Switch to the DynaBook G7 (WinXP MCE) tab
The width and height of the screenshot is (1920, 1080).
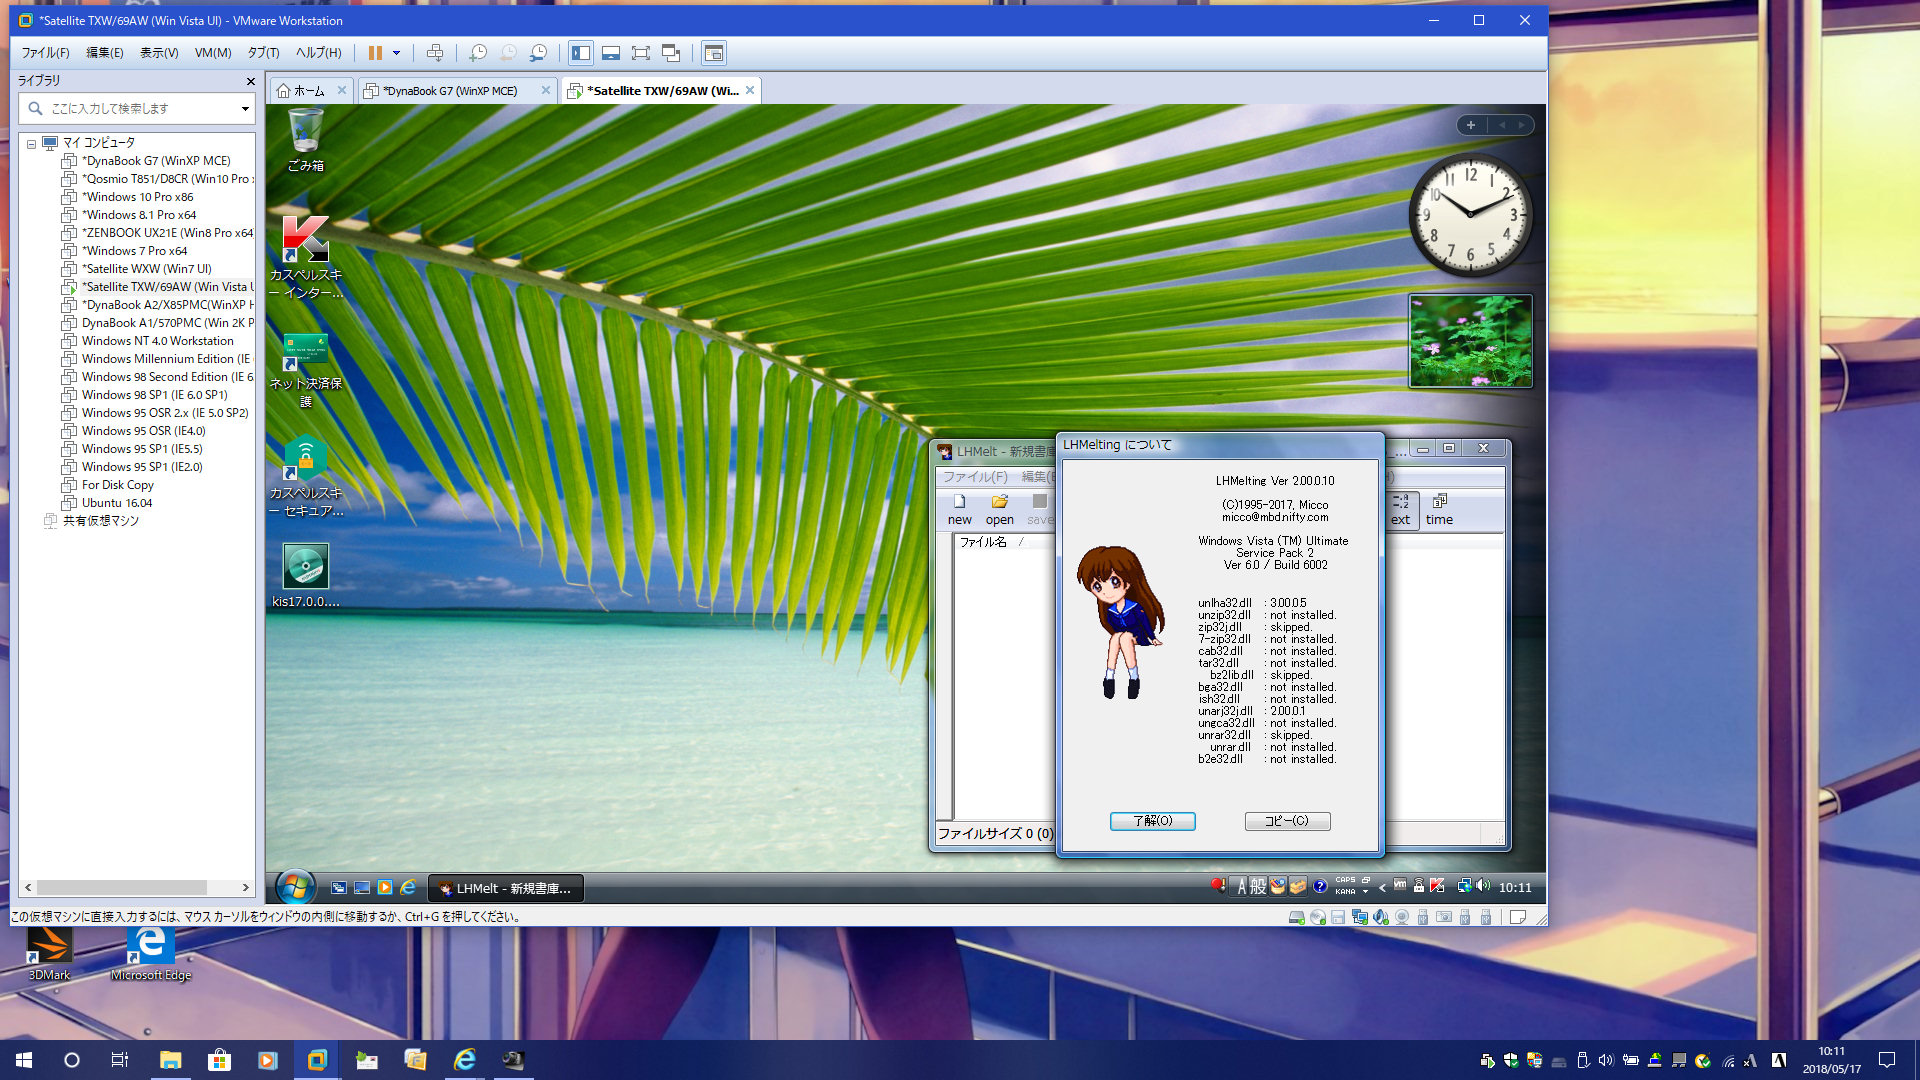tap(450, 91)
